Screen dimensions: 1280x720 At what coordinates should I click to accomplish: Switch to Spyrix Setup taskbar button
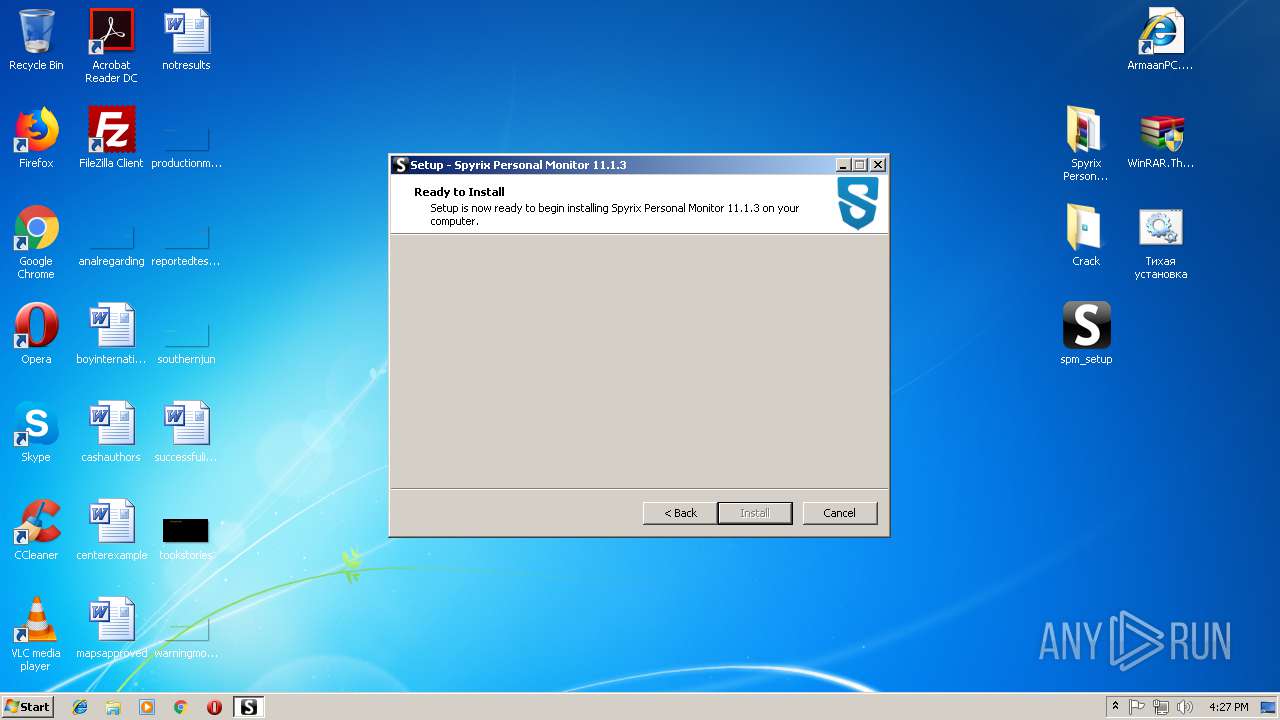coord(248,707)
